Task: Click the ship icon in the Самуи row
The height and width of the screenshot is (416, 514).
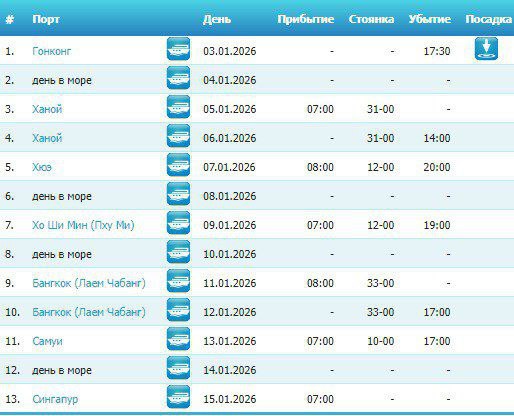Action: (178, 339)
